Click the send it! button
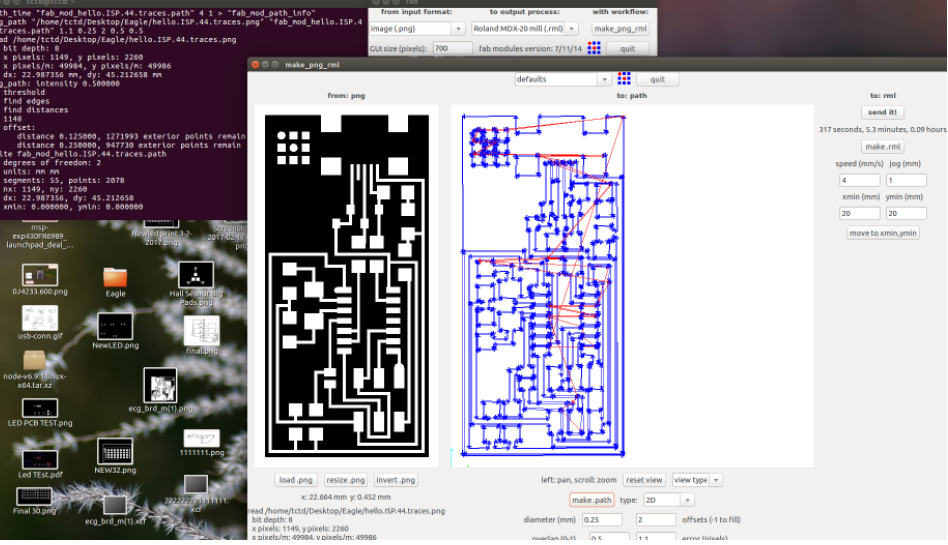Image resolution: width=948 pixels, height=545 pixels. (883, 112)
